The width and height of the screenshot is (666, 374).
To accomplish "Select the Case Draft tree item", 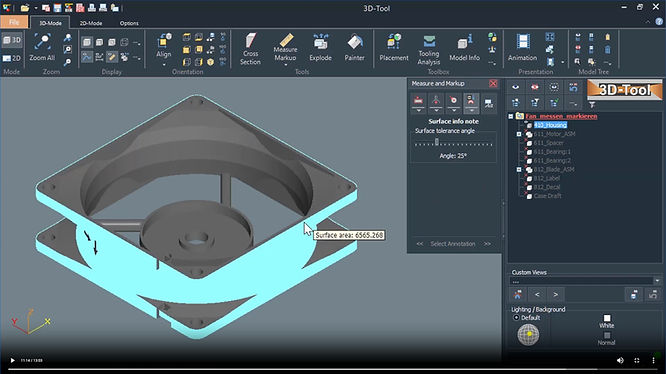I will point(547,196).
